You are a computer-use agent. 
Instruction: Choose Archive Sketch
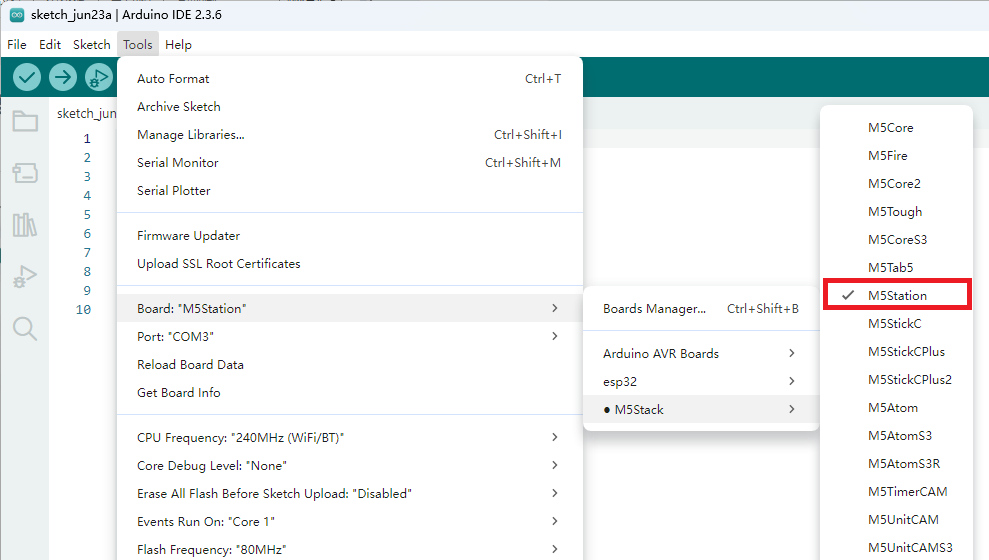tap(349, 107)
